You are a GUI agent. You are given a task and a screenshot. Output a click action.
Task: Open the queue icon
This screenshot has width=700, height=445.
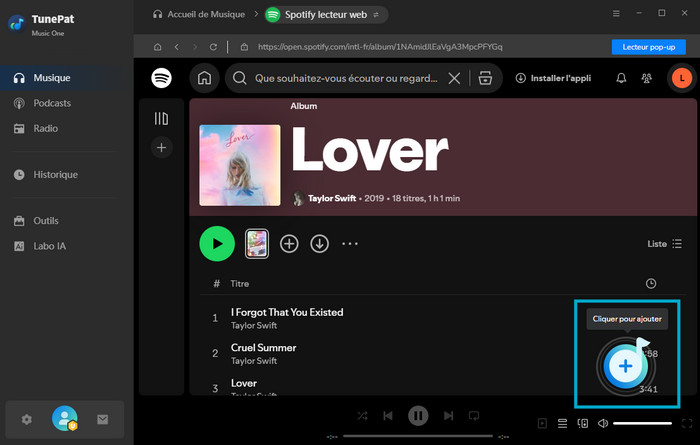point(562,423)
